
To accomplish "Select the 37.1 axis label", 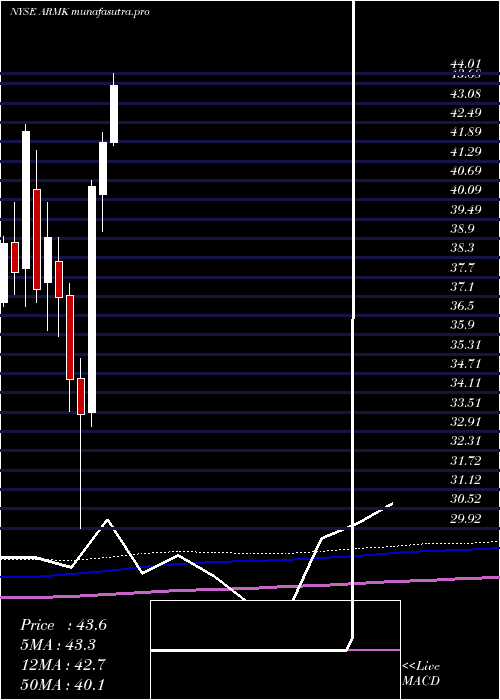I will point(462,287).
